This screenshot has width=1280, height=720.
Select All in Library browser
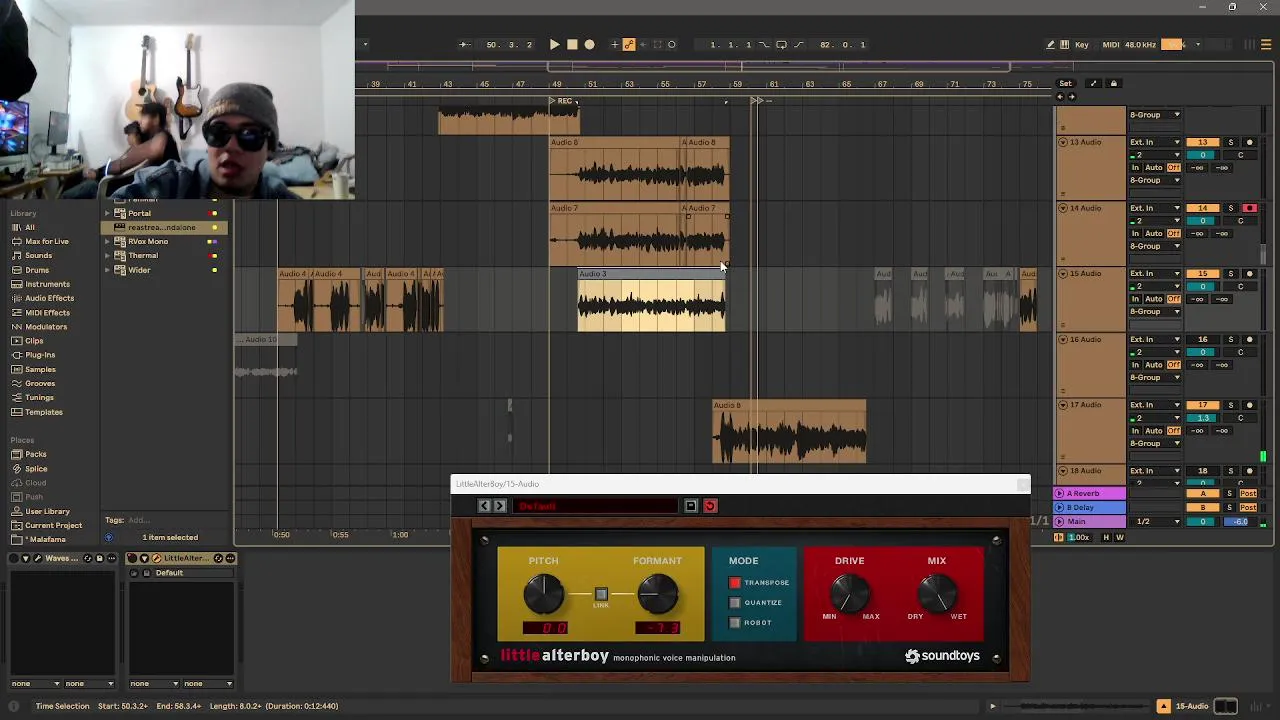pyautogui.click(x=30, y=227)
